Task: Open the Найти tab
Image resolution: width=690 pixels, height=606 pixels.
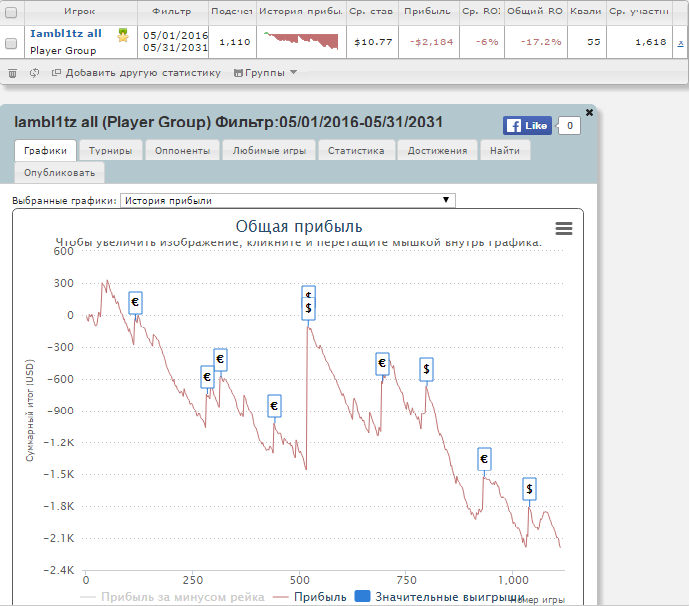Action: [505, 151]
